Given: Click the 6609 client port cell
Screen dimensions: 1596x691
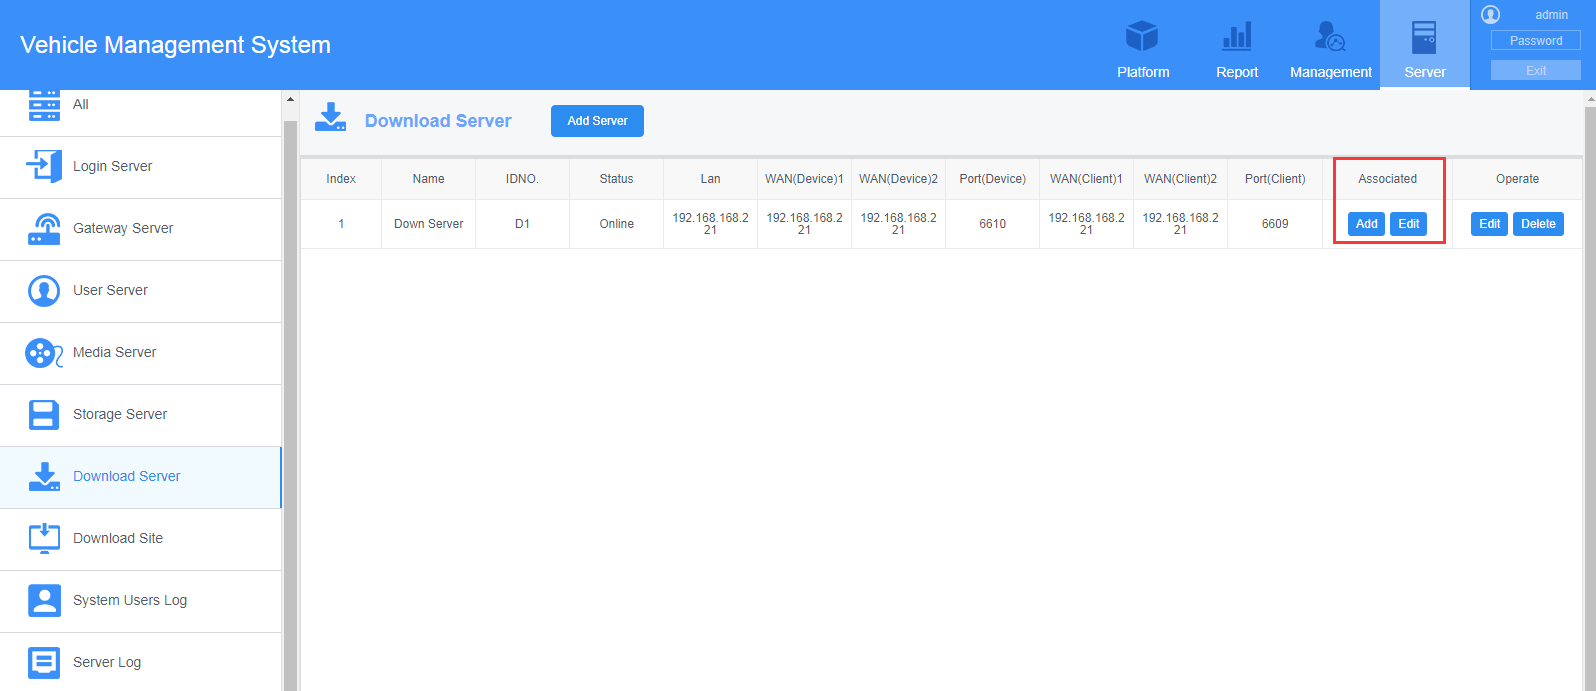Looking at the screenshot, I should point(1275,224).
